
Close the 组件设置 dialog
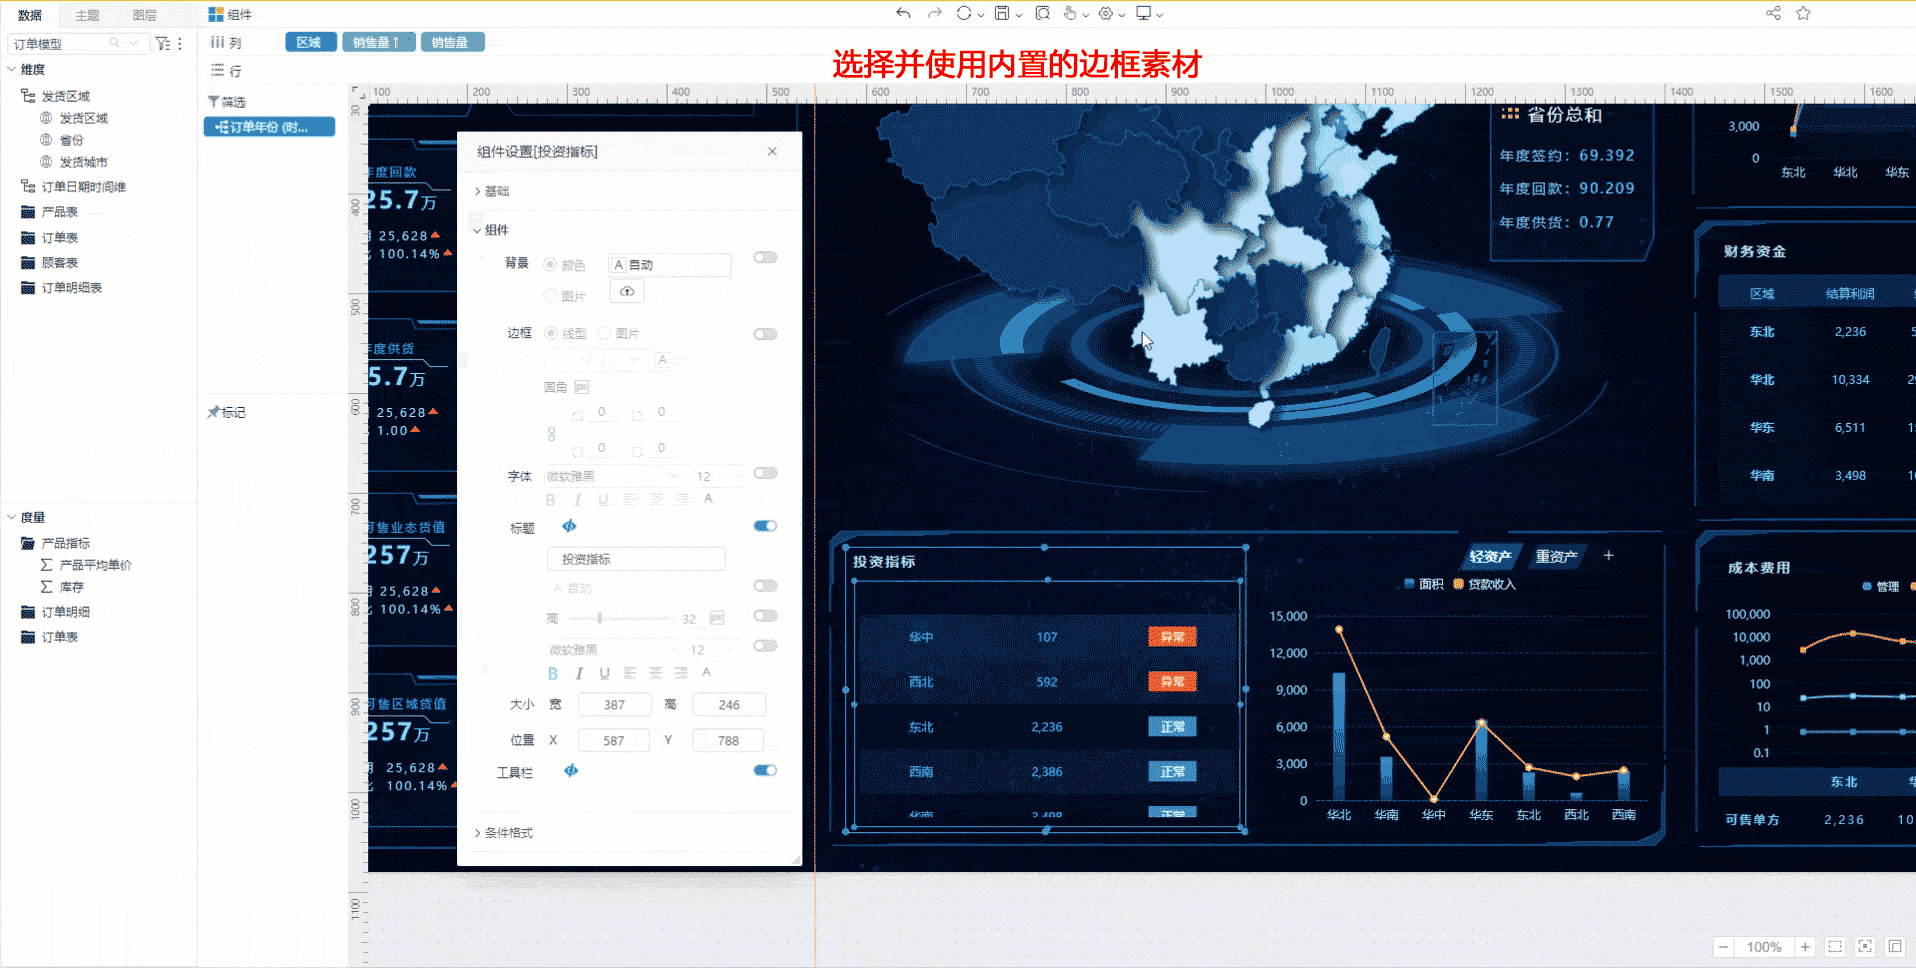tap(772, 151)
